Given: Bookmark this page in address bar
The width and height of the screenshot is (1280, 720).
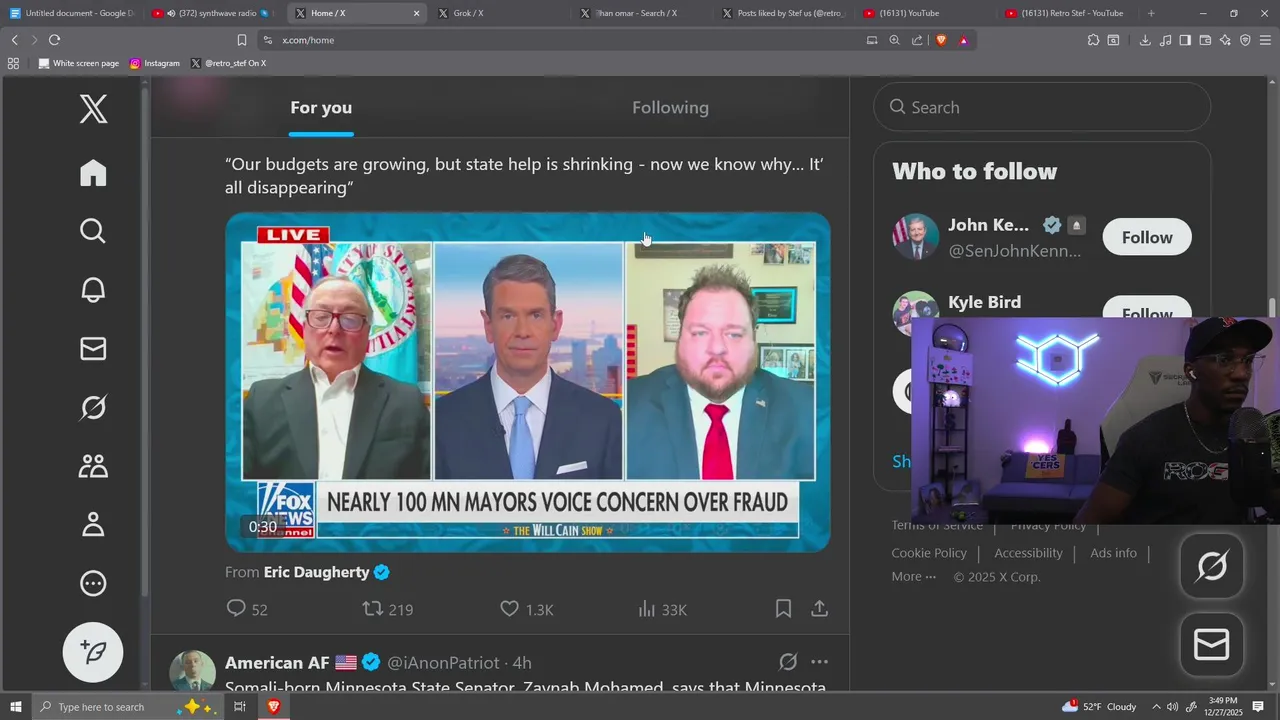Looking at the screenshot, I should click(x=242, y=40).
